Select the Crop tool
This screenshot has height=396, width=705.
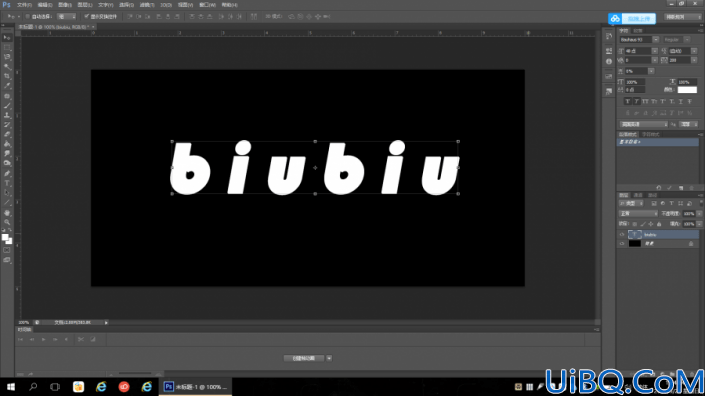[7, 76]
